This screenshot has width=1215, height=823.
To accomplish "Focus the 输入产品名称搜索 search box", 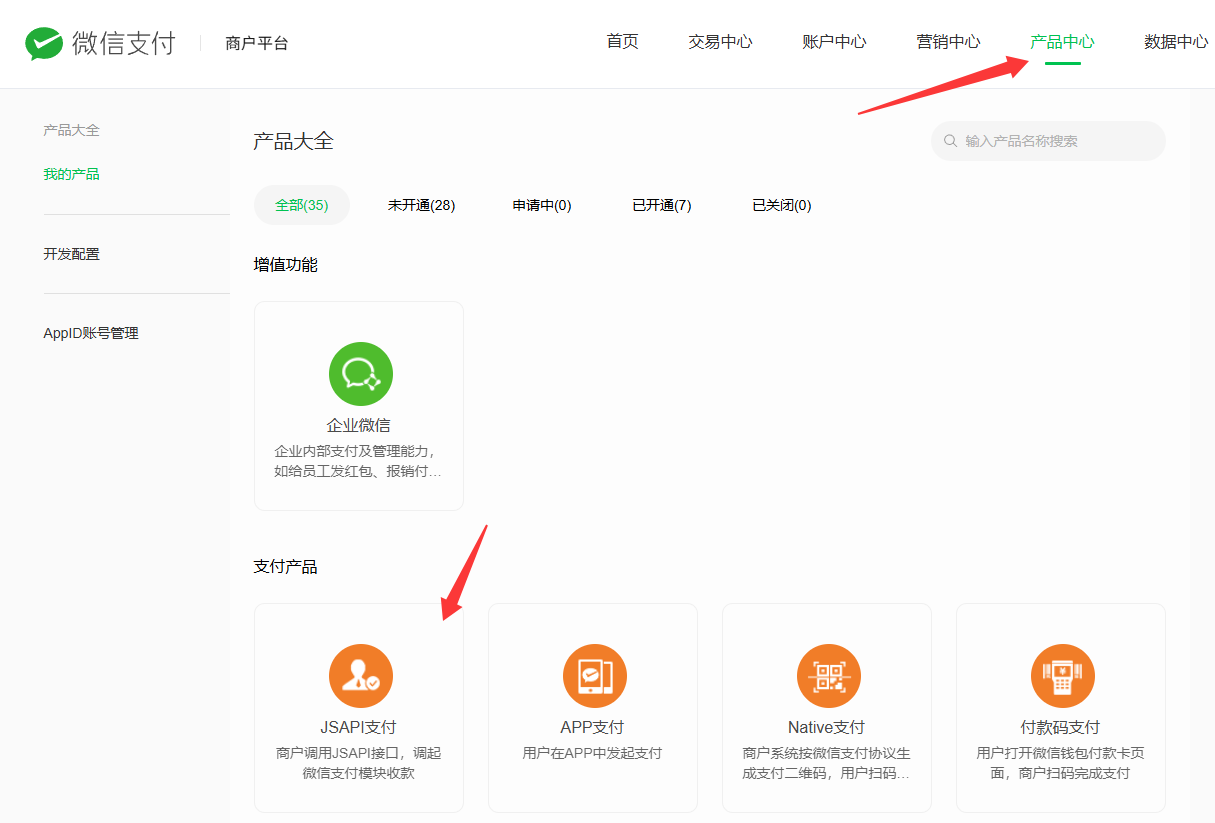I will pyautogui.click(x=1048, y=141).
